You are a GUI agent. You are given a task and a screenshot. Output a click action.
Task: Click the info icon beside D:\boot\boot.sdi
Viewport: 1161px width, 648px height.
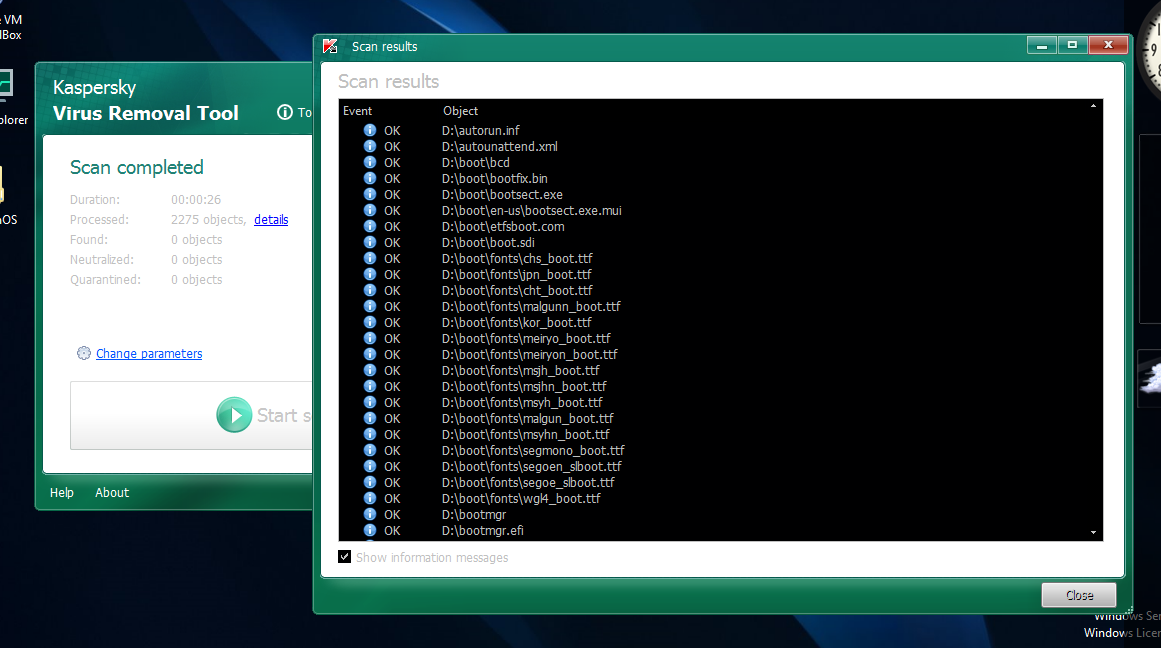[x=369, y=242]
